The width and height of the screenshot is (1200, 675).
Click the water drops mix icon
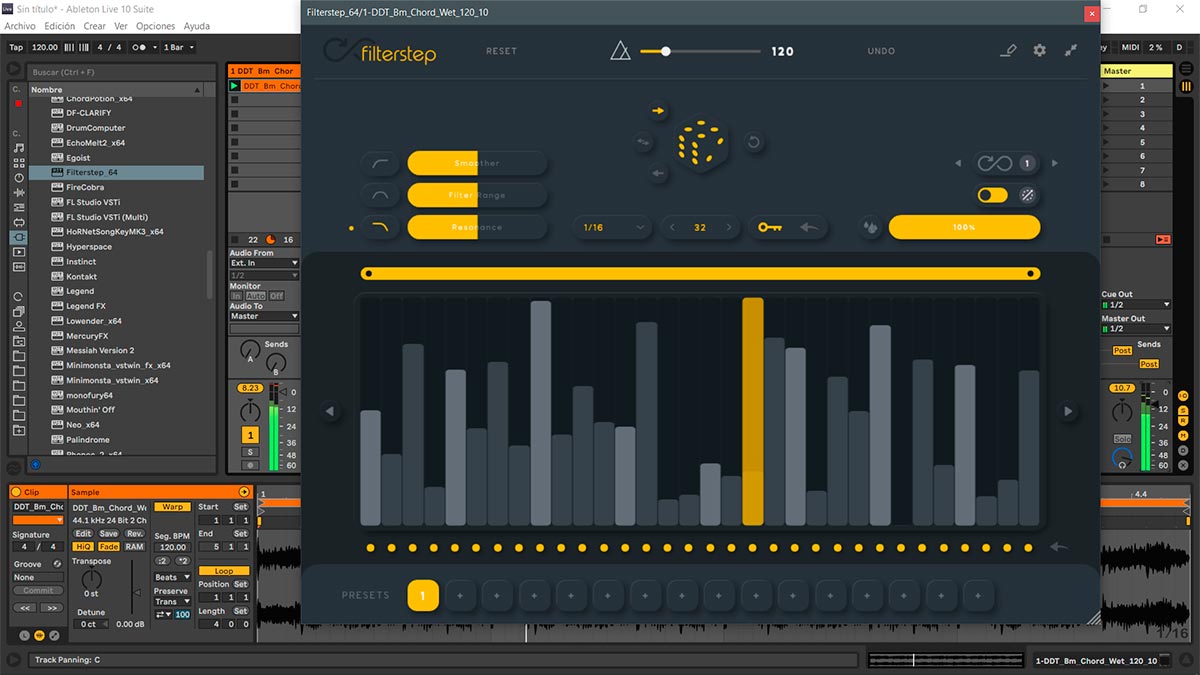click(870, 227)
